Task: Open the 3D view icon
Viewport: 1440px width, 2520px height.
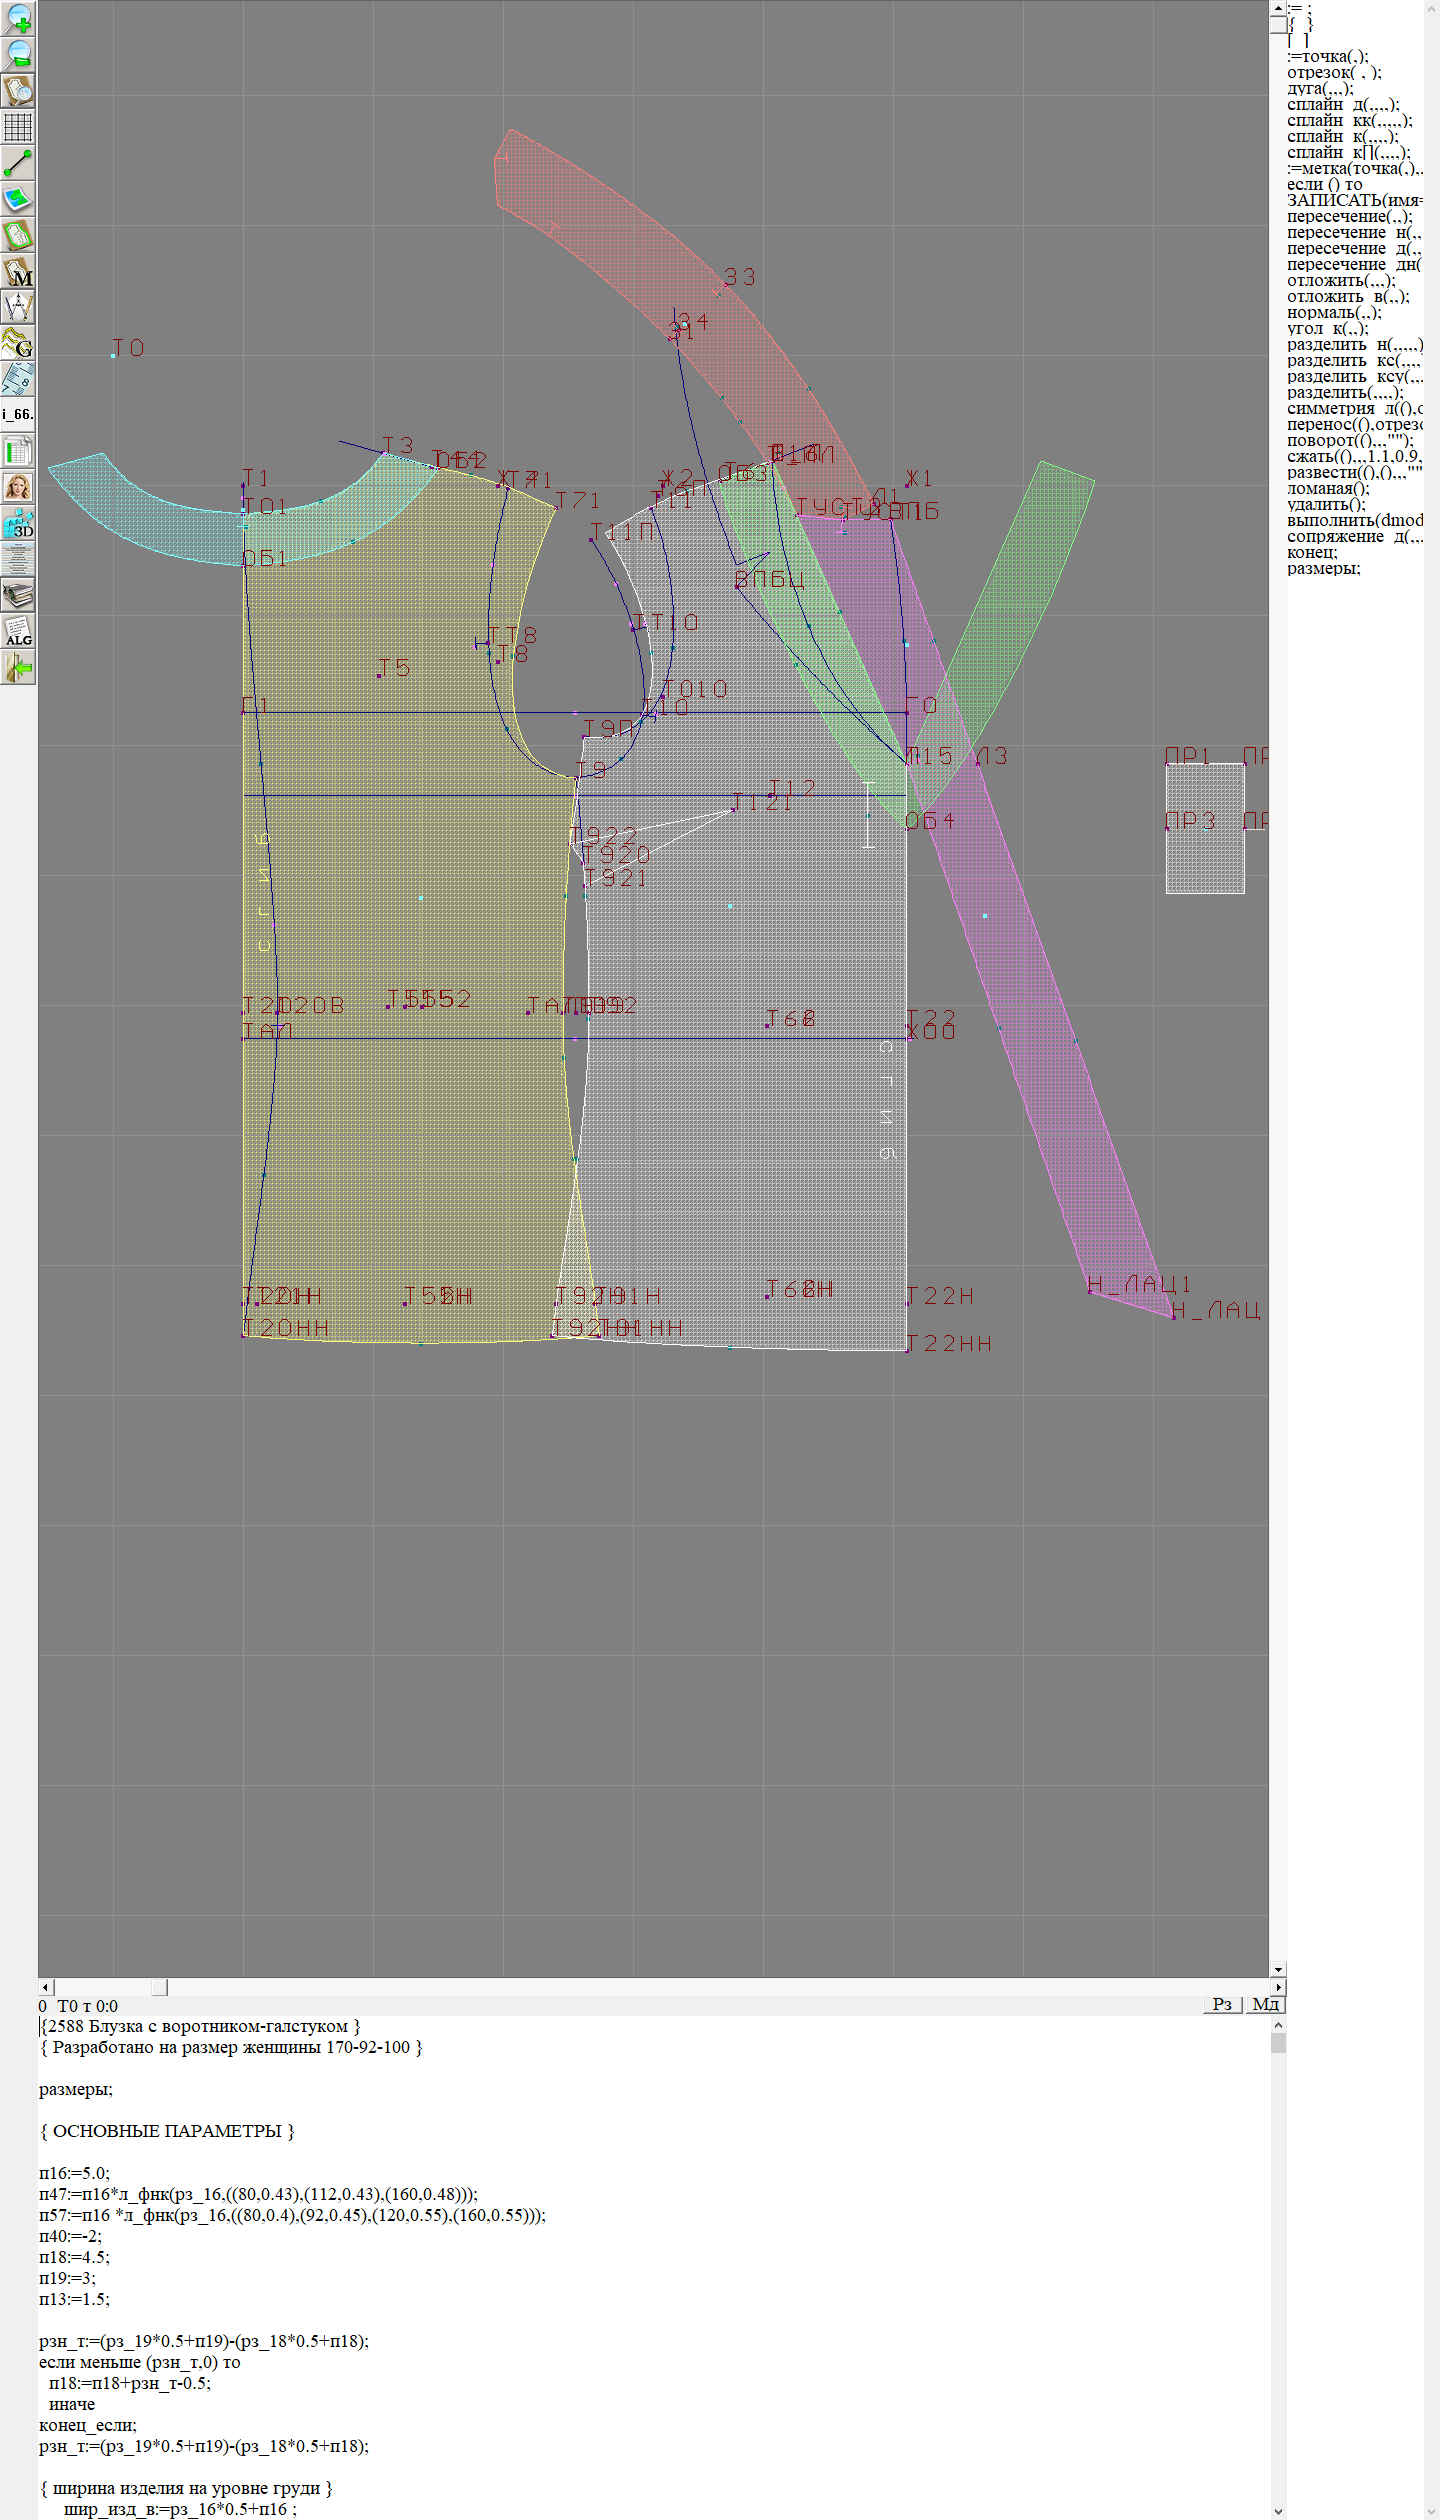Action: coord(18,523)
